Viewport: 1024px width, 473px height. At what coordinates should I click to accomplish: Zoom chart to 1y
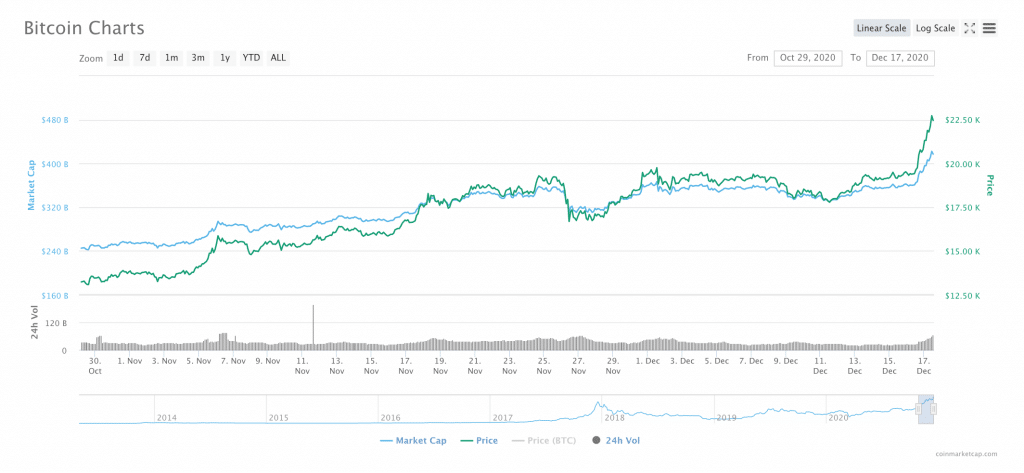click(x=225, y=58)
